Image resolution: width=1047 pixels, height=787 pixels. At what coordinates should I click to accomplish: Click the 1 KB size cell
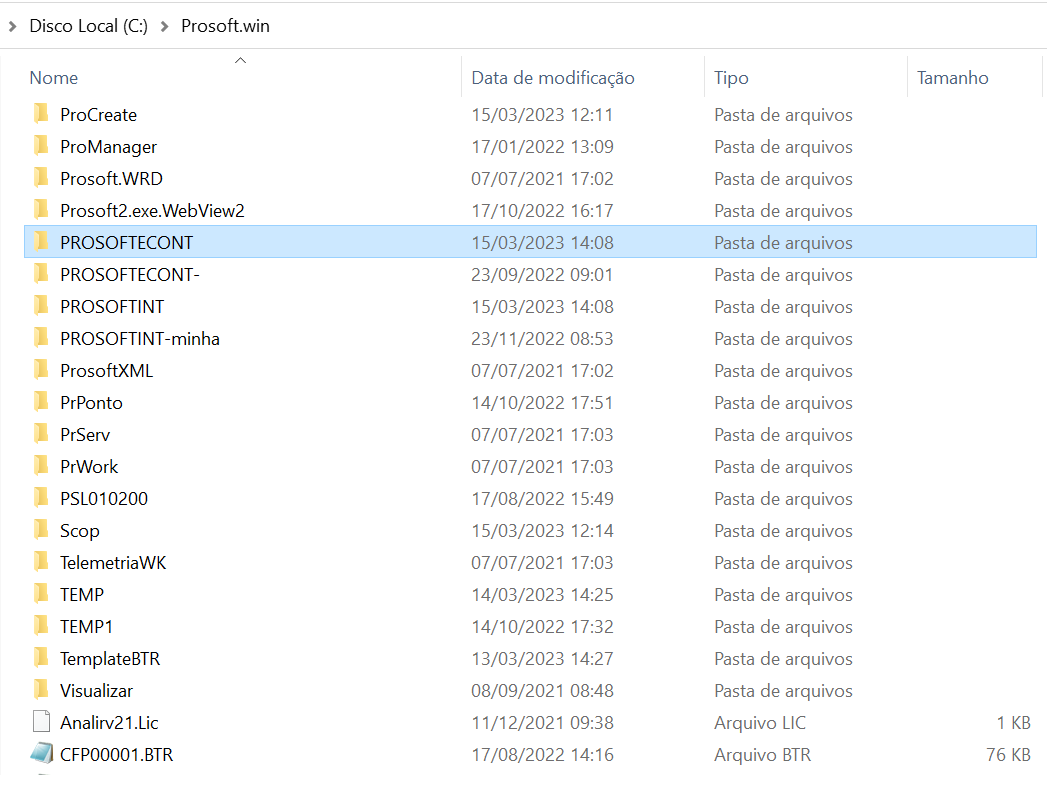click(x=1014, y=723)
